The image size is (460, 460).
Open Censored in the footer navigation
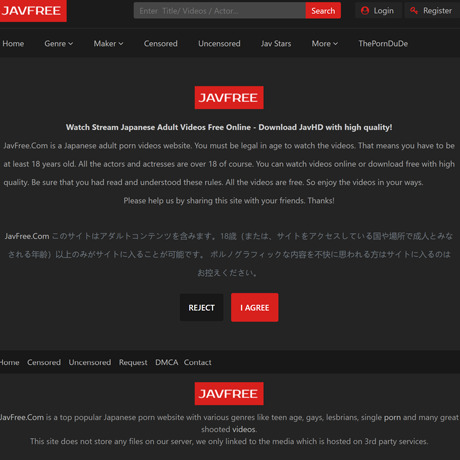click(44, 362)
